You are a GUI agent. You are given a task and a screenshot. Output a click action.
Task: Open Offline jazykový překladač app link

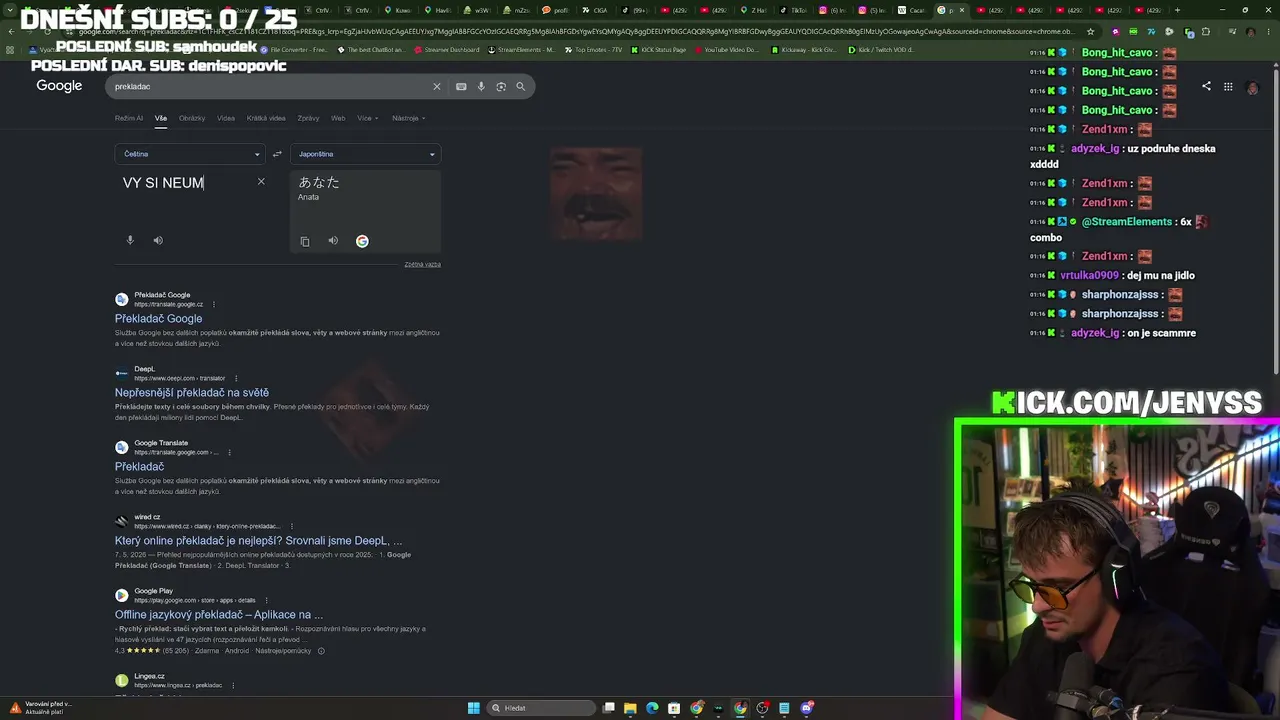click(219, 615)
